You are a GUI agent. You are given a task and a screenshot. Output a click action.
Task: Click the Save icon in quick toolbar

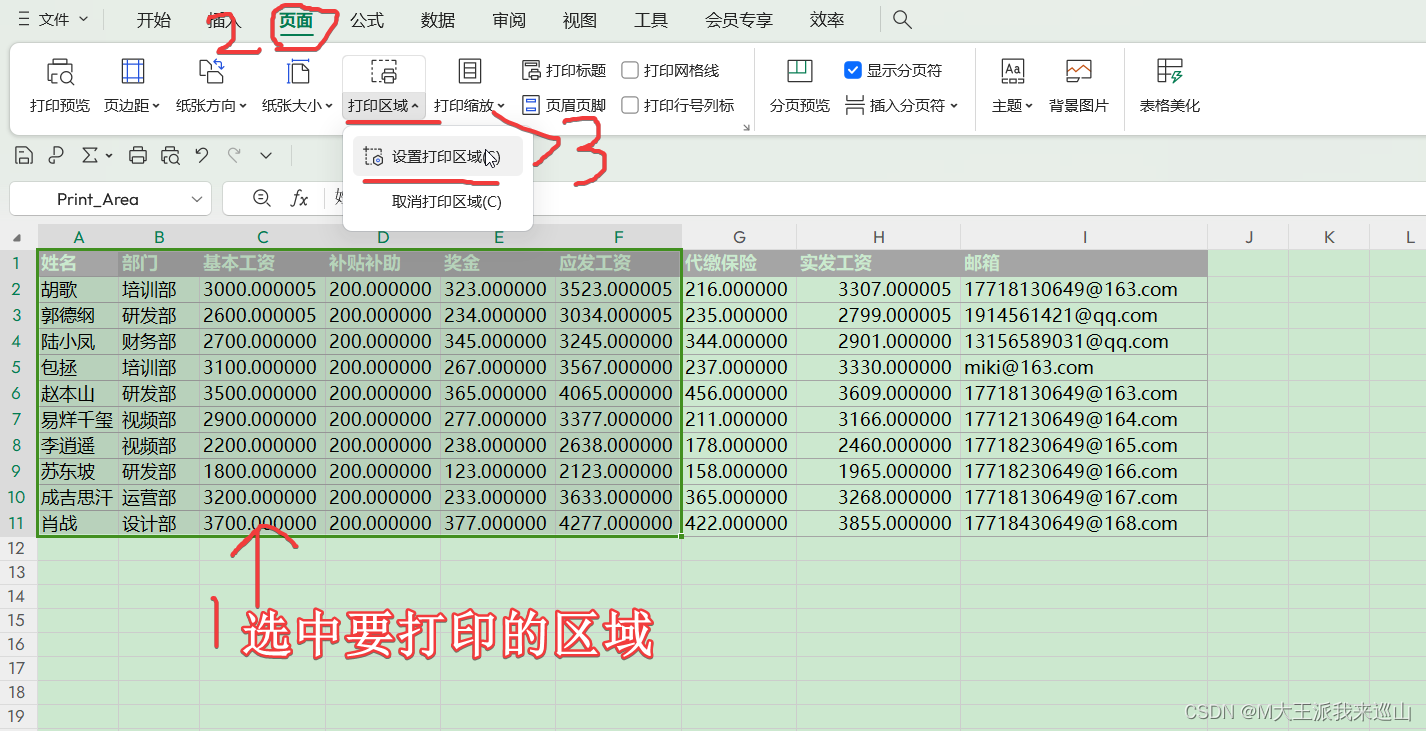coord(24,155)
